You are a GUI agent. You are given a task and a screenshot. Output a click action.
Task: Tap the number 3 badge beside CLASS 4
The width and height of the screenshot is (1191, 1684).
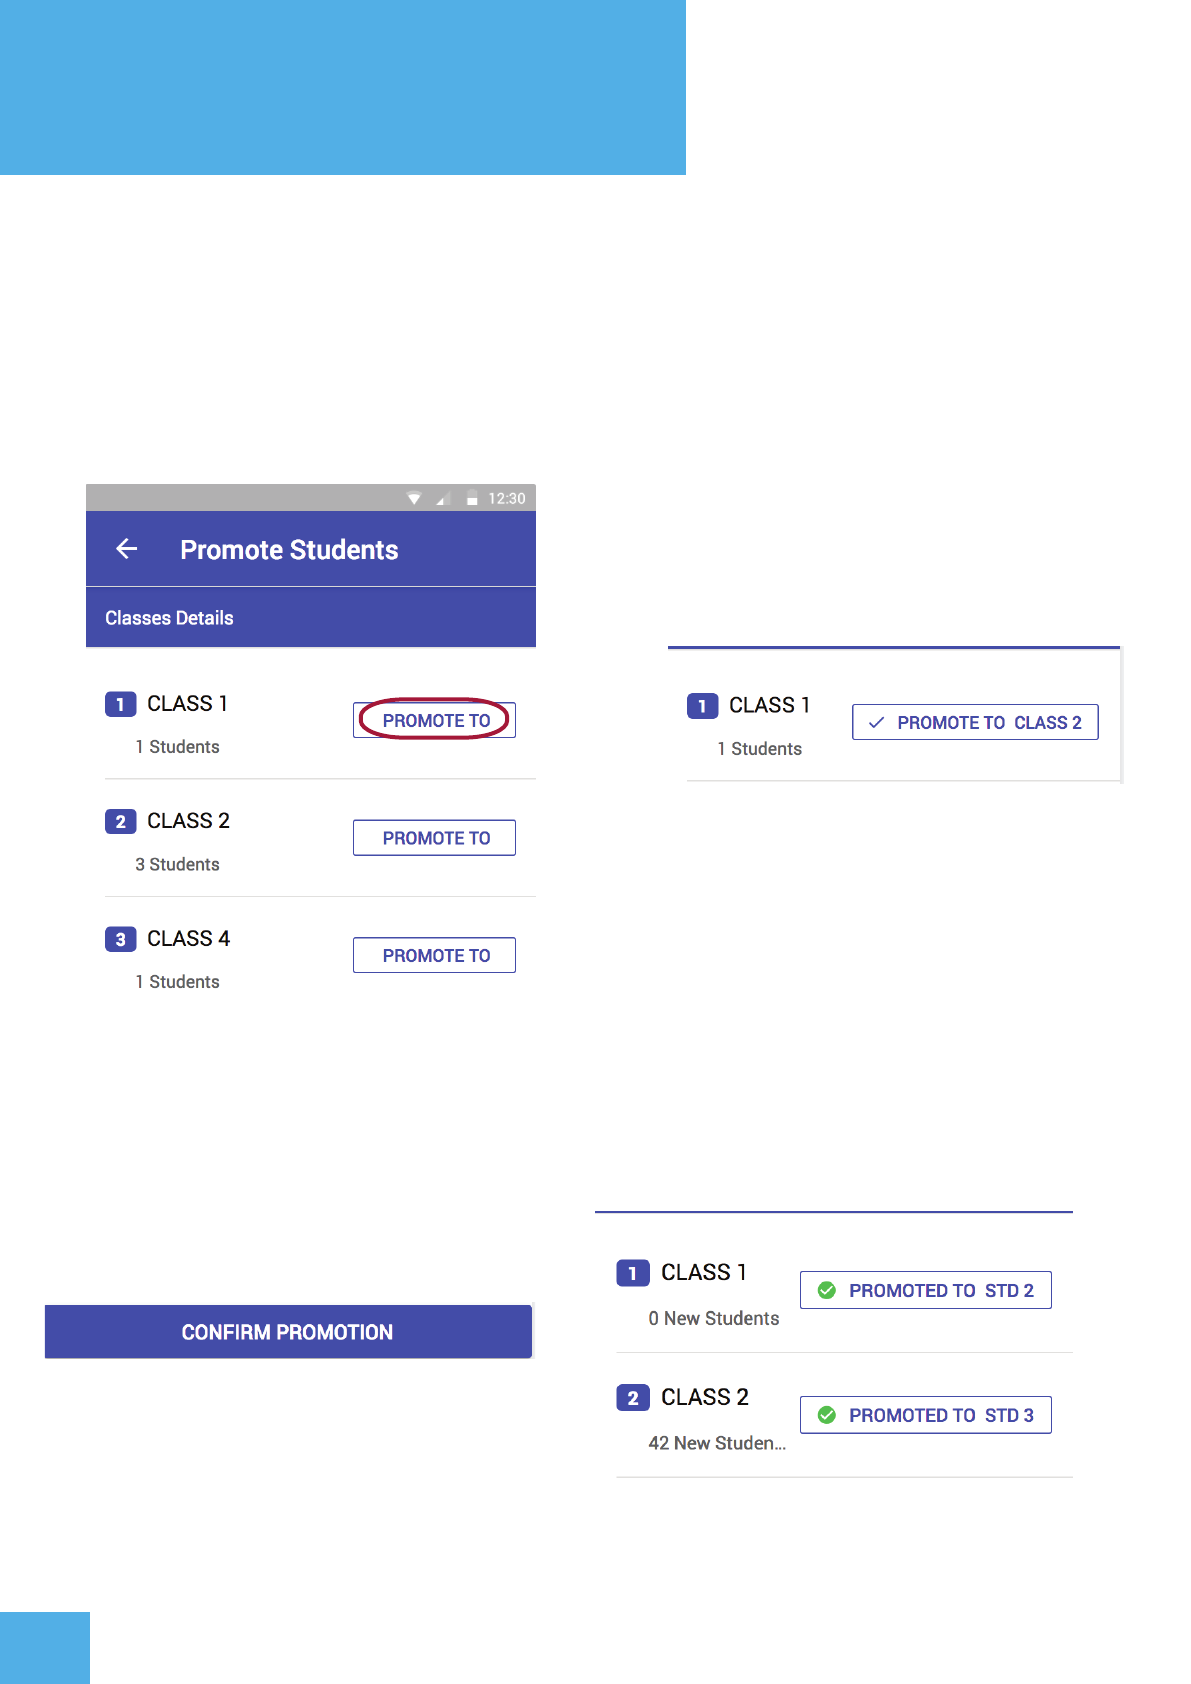coord(120,939)
